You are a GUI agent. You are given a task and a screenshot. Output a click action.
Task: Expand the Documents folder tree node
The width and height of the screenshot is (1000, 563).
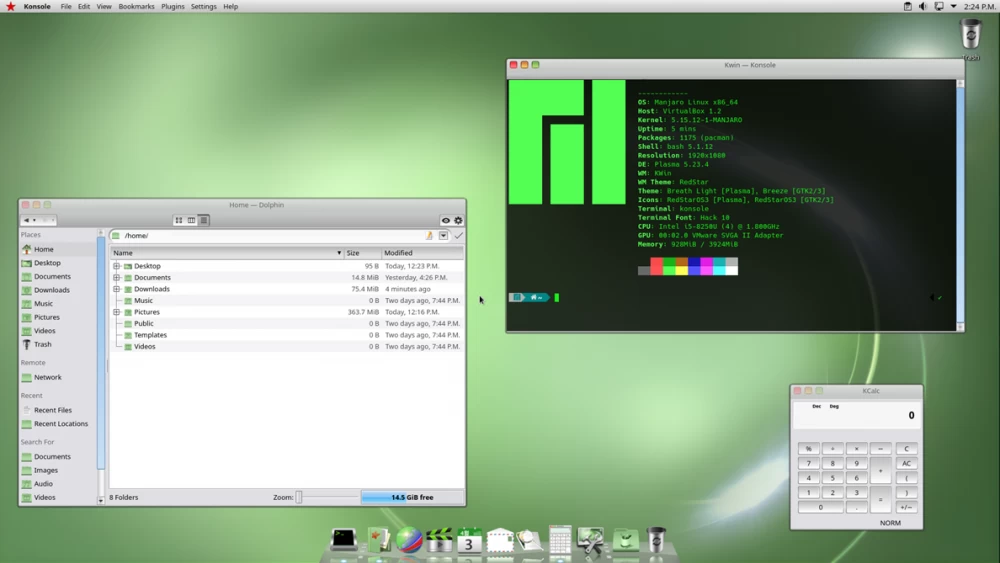pyautogui.click(x=117, y=277)
